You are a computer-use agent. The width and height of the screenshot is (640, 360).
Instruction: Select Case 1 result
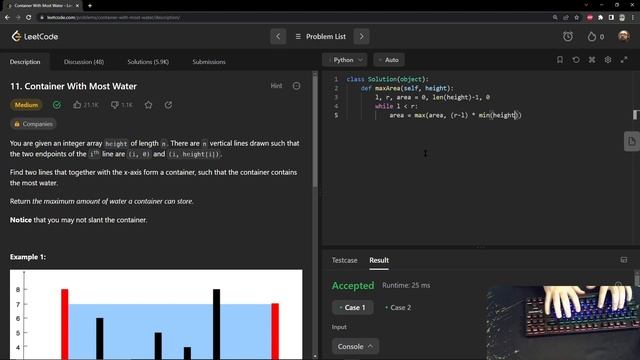click(353, 307)
